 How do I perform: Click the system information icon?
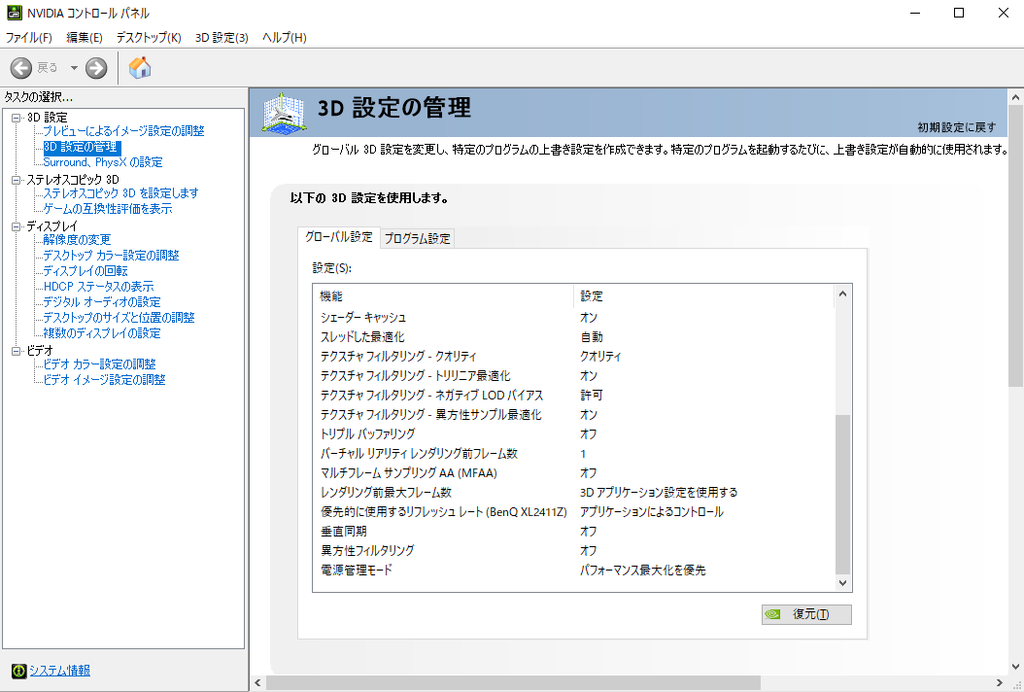pos(19,670)
